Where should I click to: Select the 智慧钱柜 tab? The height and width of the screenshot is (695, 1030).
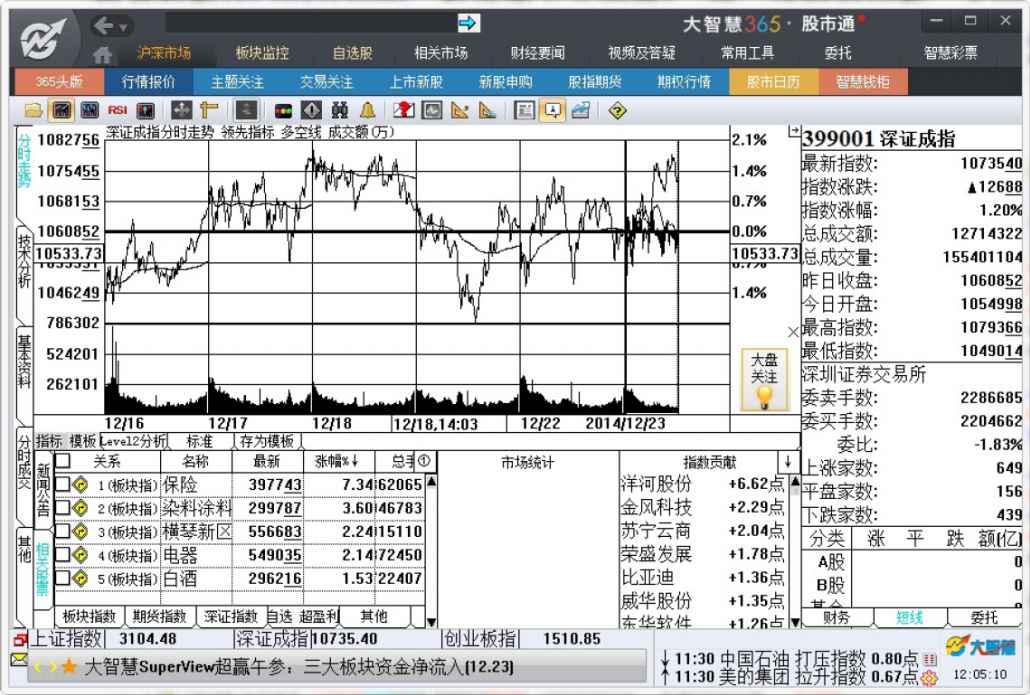point(862,82)
